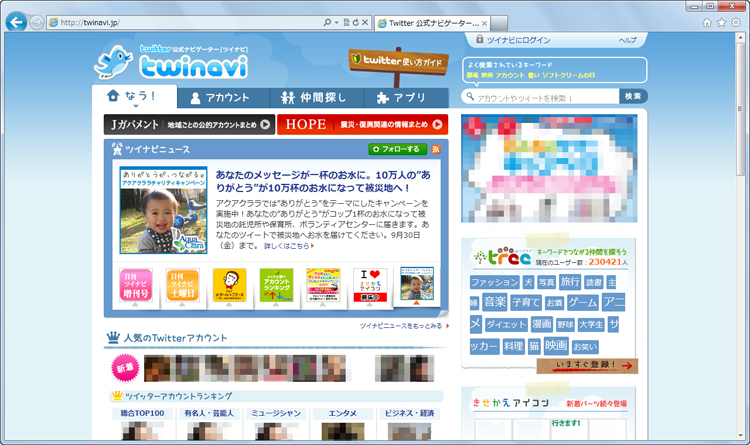Screen dimensions: 750x445
Task: Click the 検索 button
Action: click(x=633, y=97)
